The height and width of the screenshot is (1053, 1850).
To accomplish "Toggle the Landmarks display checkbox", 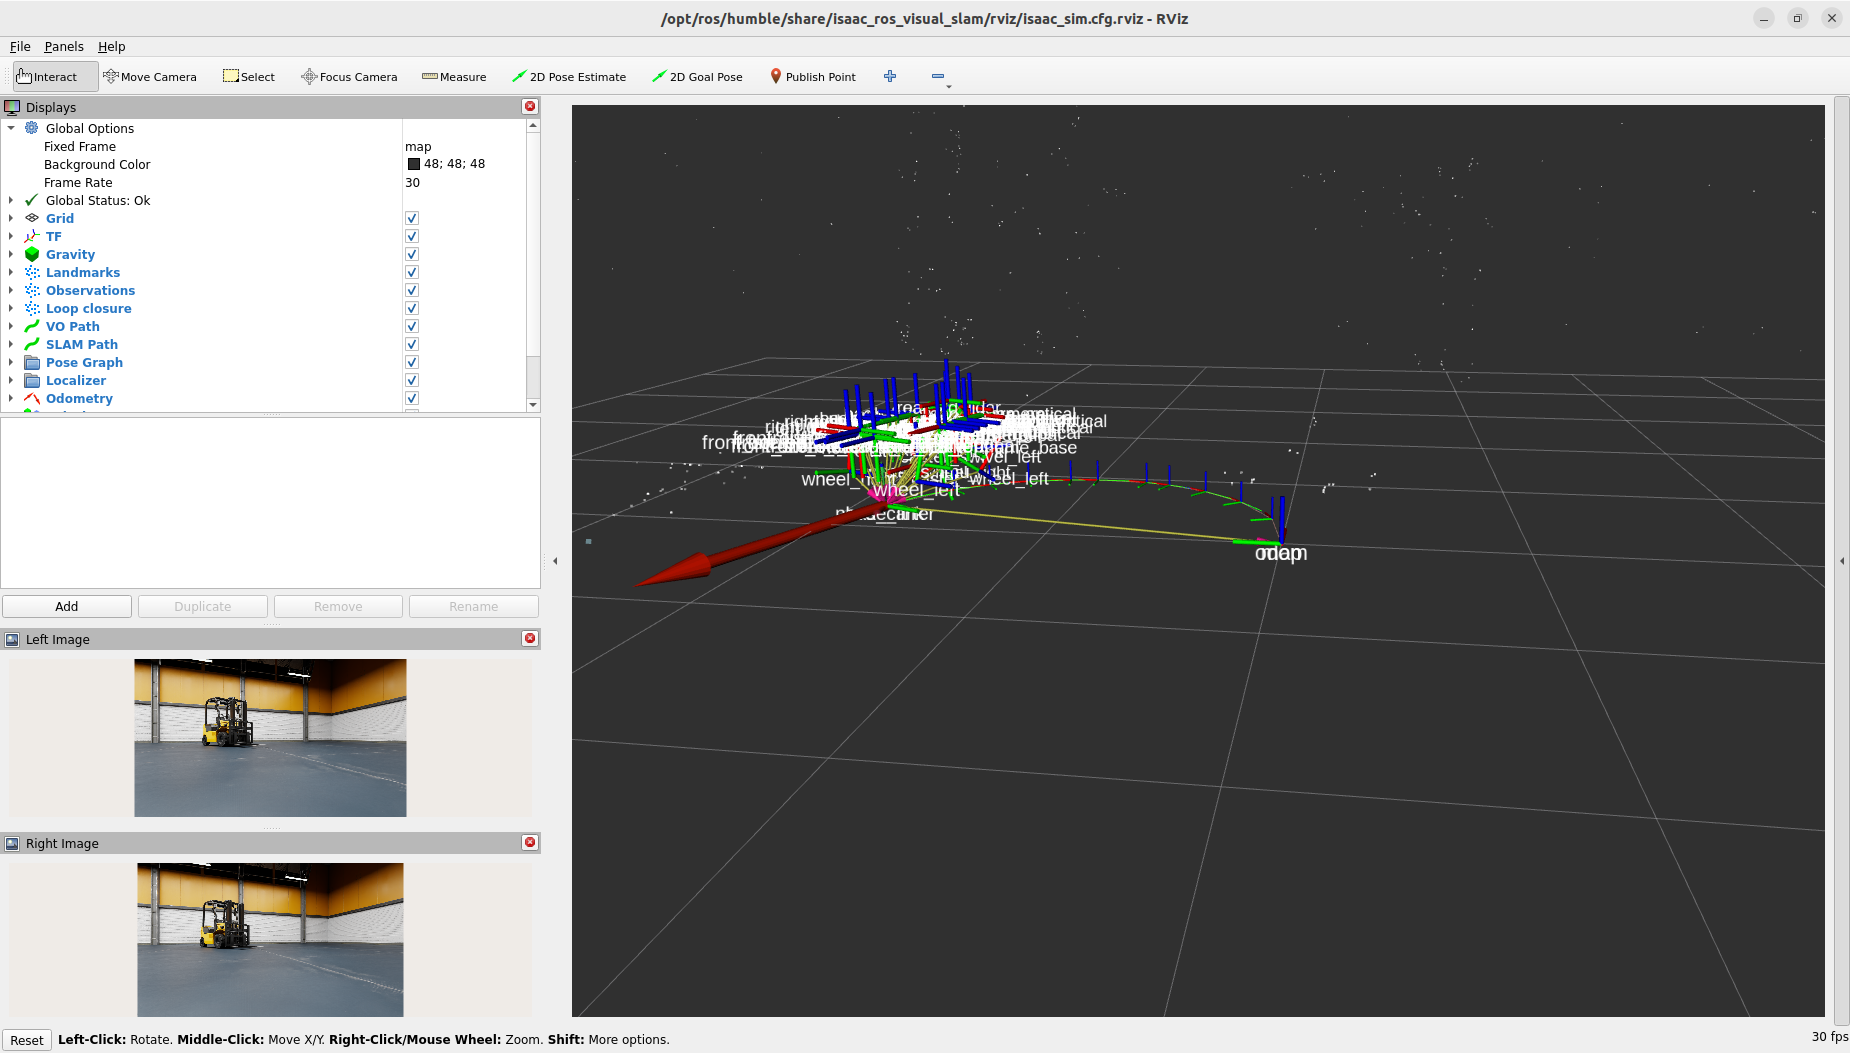I will [x=412, y=273].
